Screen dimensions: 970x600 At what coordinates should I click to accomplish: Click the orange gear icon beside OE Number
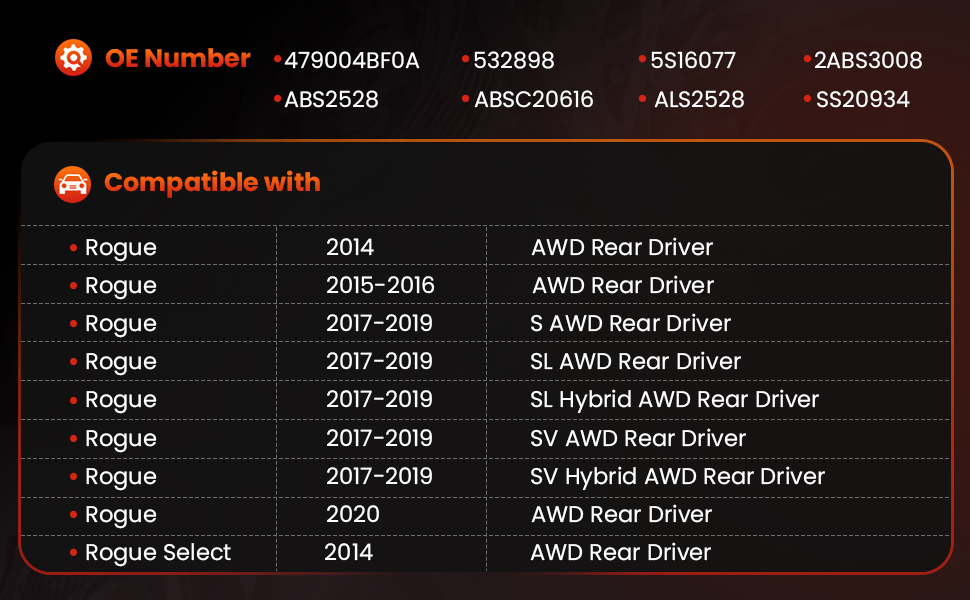click(73, 58)
